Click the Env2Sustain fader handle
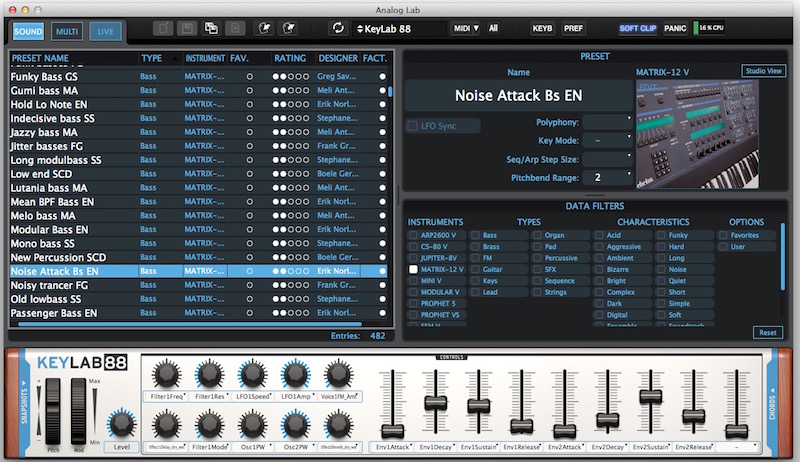 pyautogui.click(x=651, y=396)
